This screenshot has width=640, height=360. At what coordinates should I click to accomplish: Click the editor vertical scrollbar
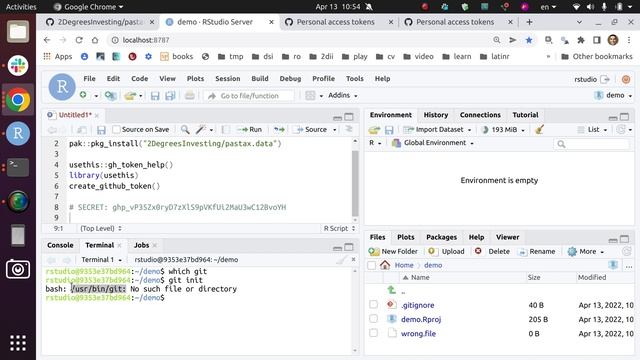click(355, 184)
